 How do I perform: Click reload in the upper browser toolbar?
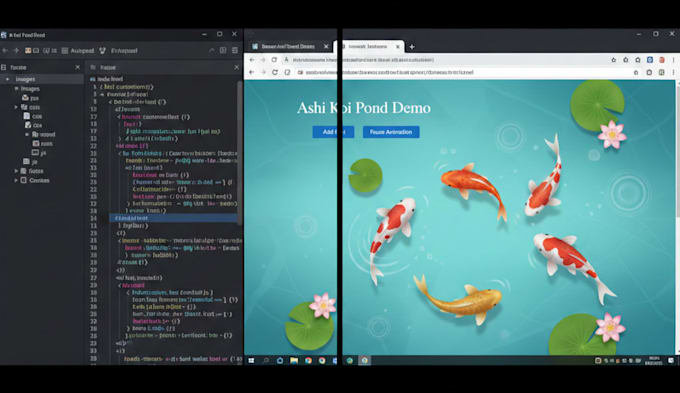[x=274, y=60]
